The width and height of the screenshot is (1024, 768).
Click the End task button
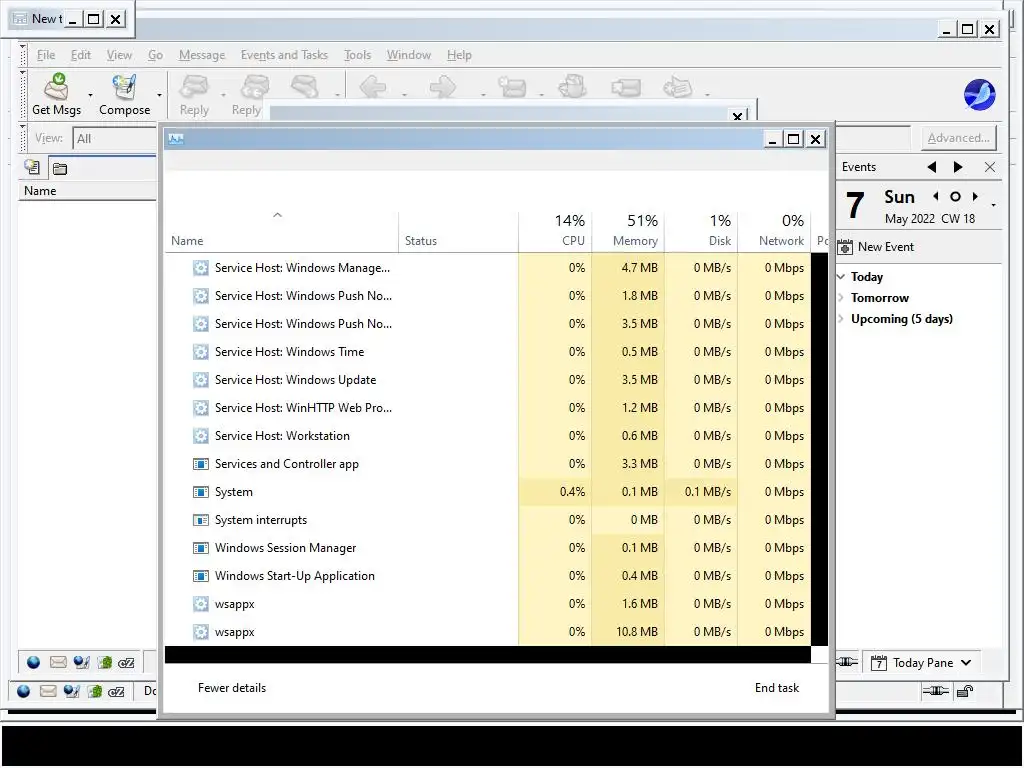[x=776, y=688]
